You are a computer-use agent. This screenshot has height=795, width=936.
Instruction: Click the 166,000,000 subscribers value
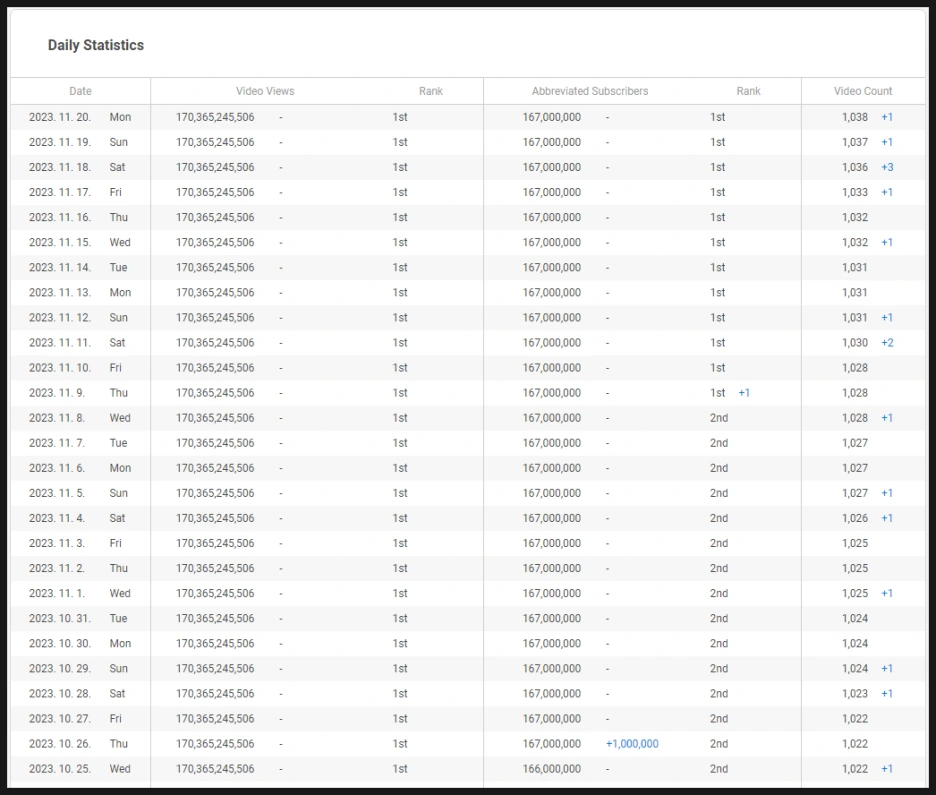[552, 769]
